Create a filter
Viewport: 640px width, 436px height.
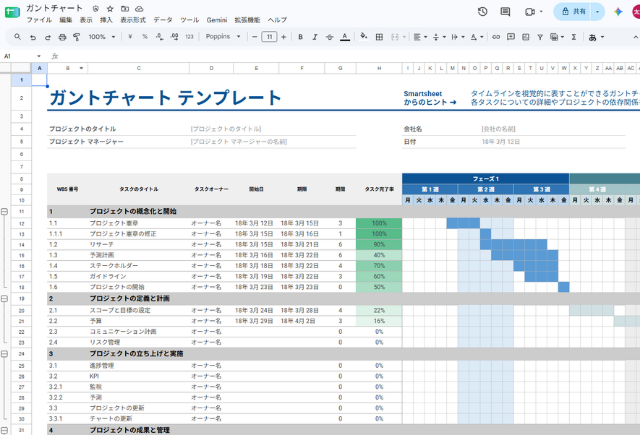(x=540, y=37)
